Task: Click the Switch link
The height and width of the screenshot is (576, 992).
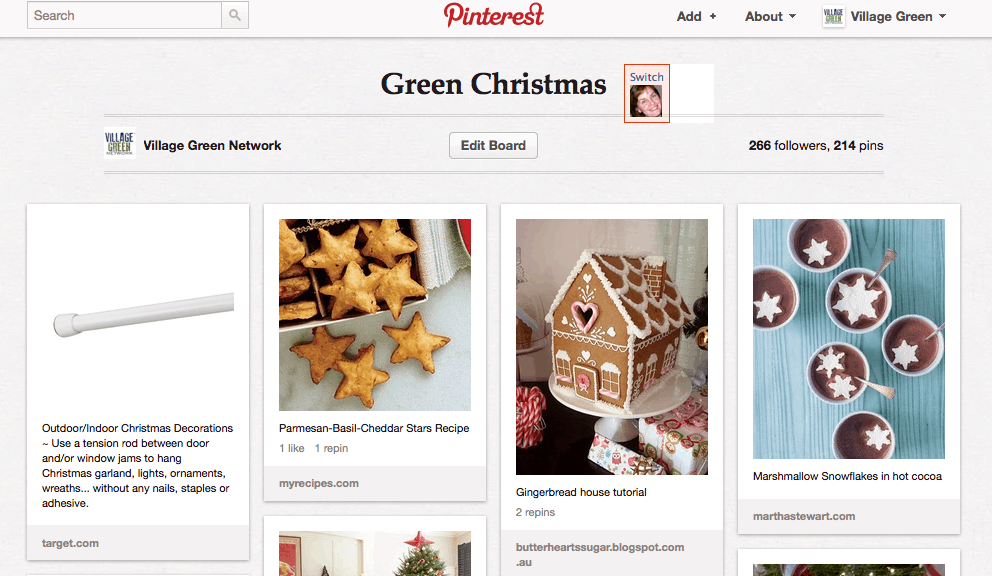Action: pos(647,77)
